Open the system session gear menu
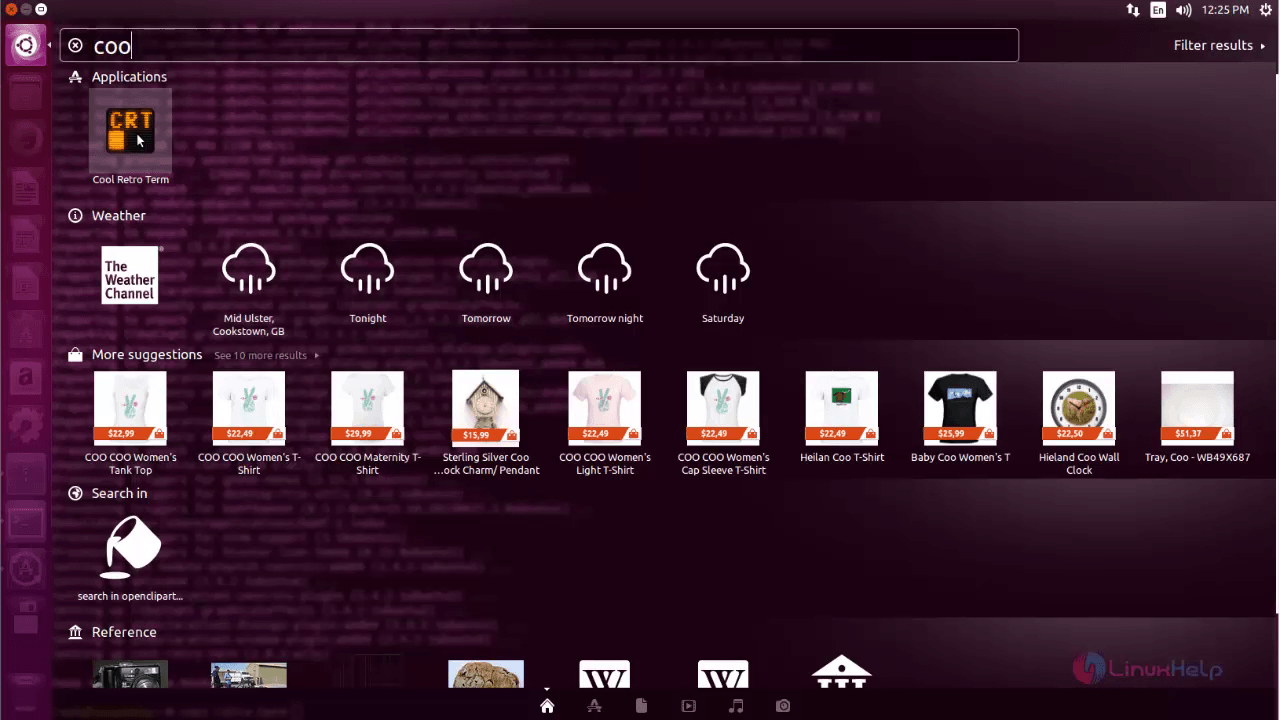 [1266, 10]
